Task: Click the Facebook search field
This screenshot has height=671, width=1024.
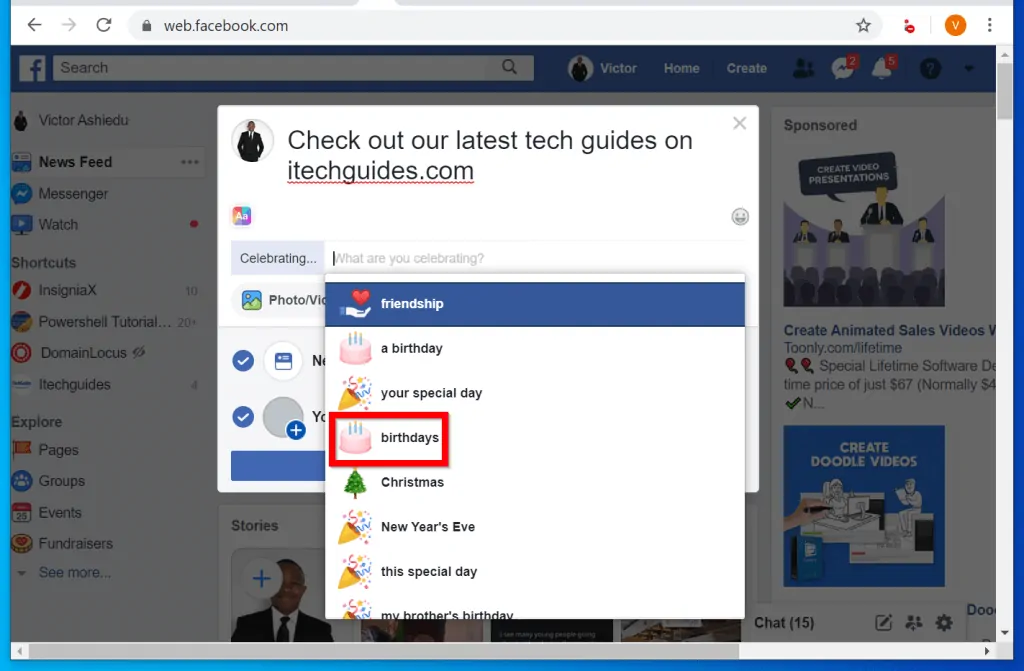Action: pyautogui.click(x=280, y=68)
